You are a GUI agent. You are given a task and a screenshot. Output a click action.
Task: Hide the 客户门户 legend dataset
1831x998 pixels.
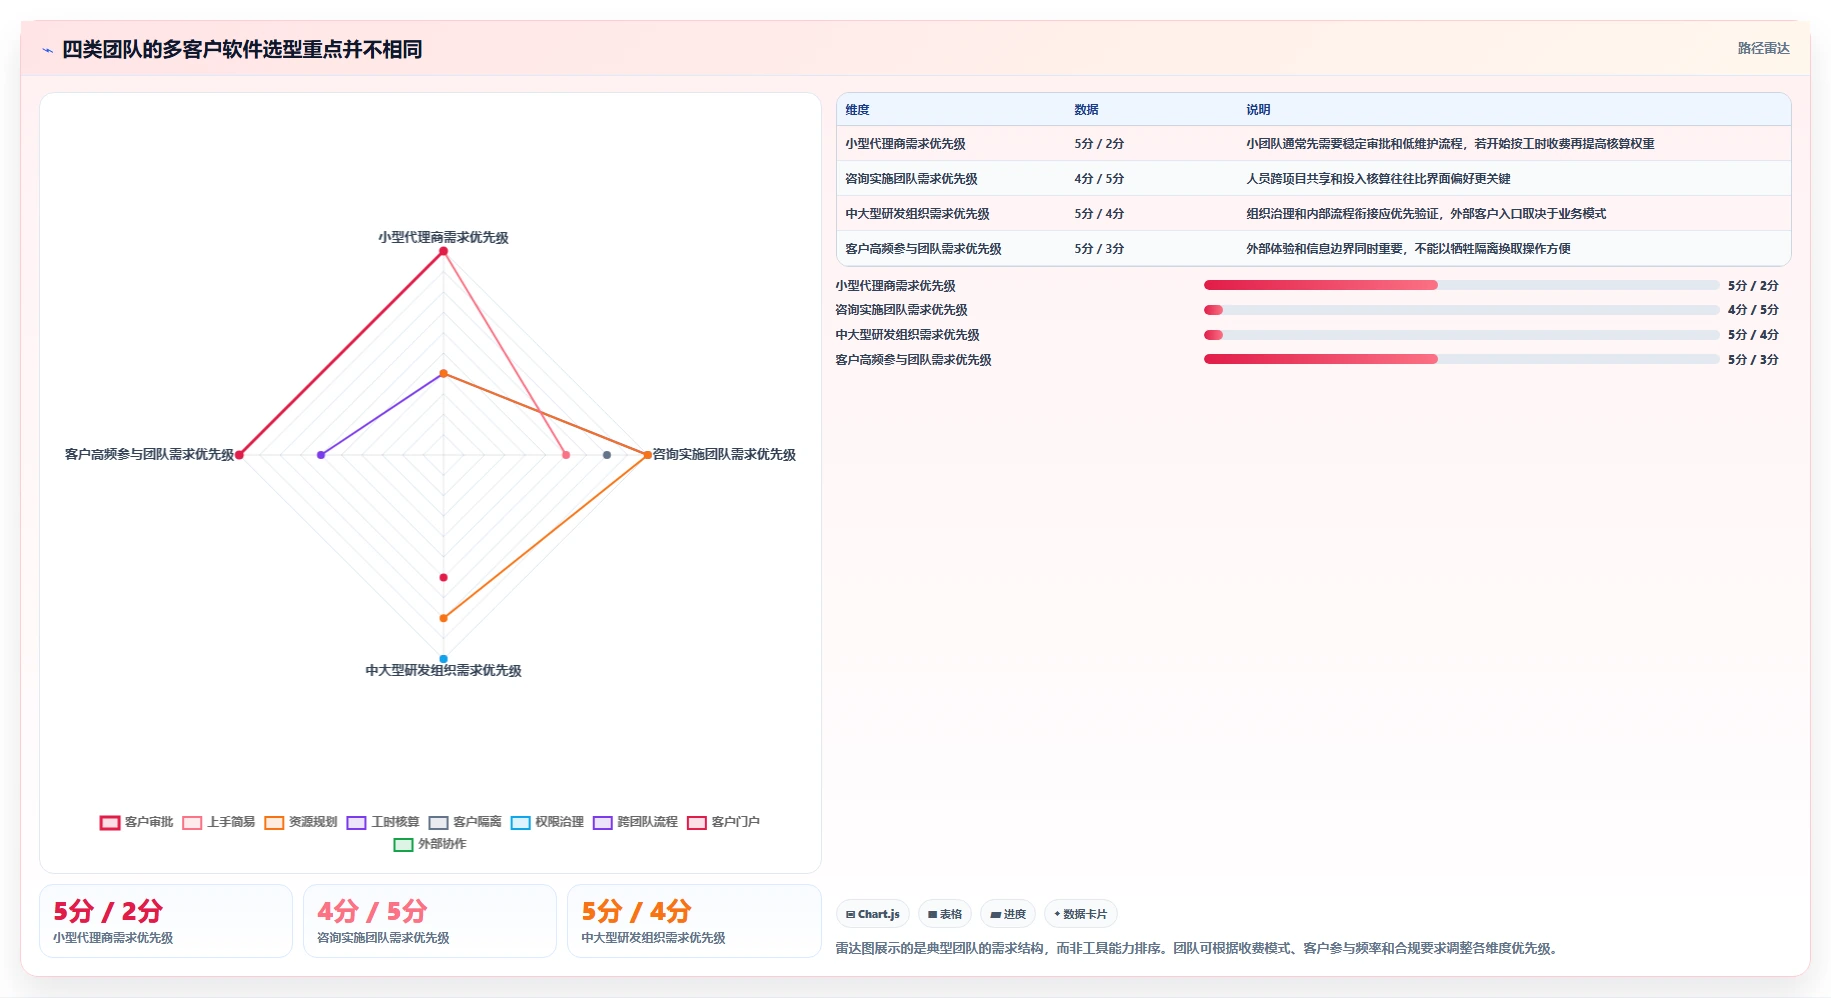point(723,822)
